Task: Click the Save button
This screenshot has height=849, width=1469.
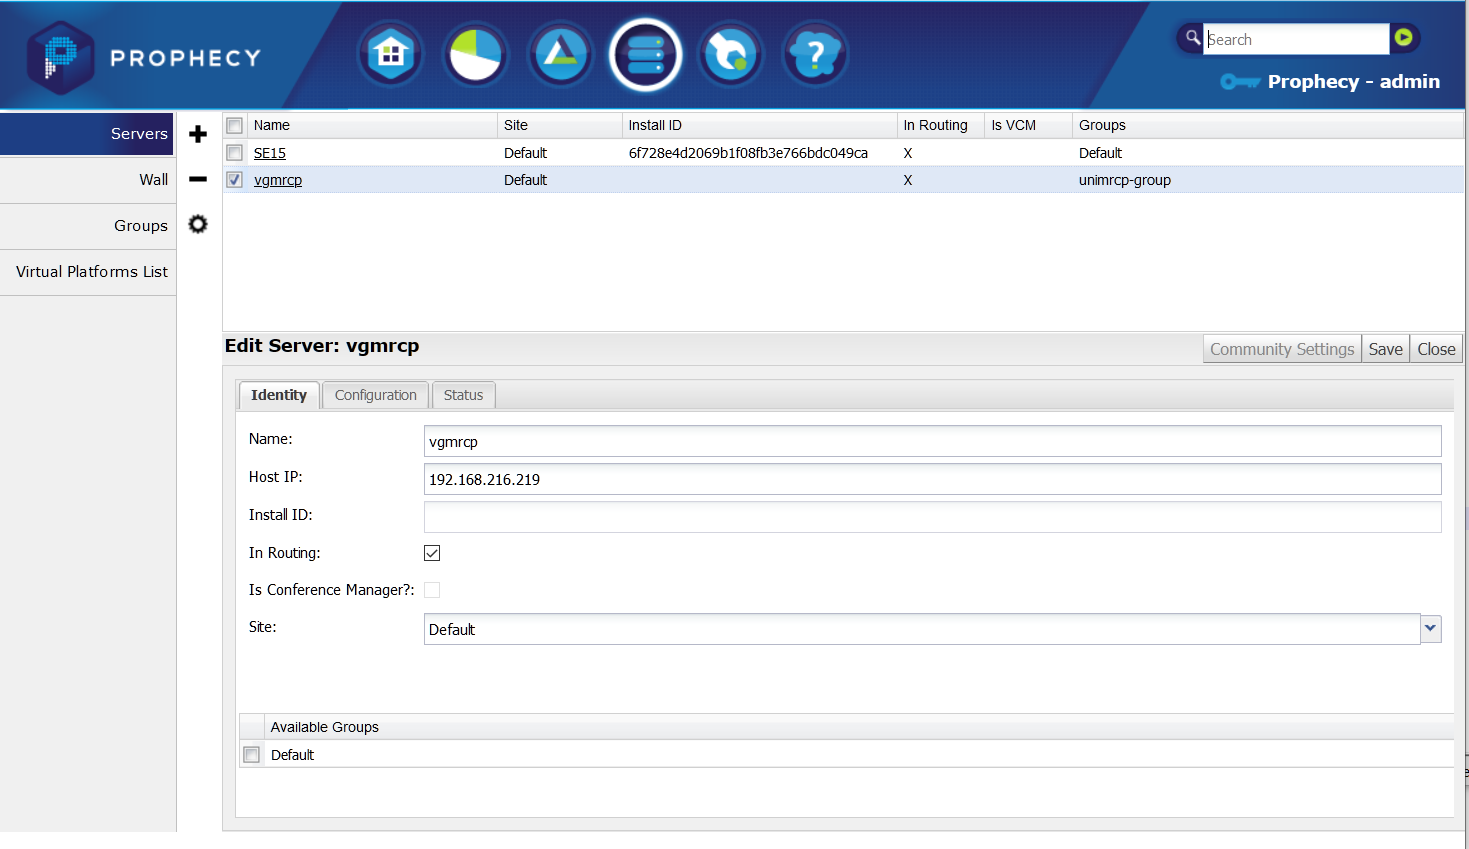Action: coord(1386,349)
